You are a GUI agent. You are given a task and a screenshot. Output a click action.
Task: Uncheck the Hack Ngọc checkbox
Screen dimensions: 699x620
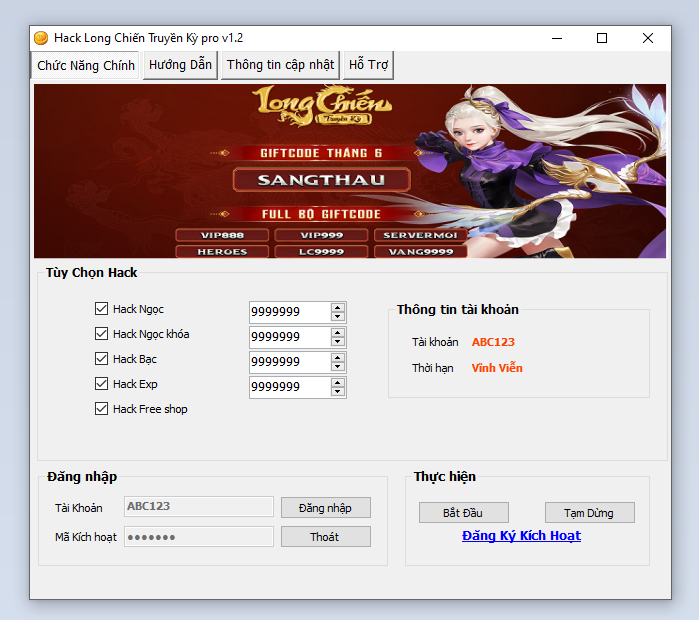point(101,309)
